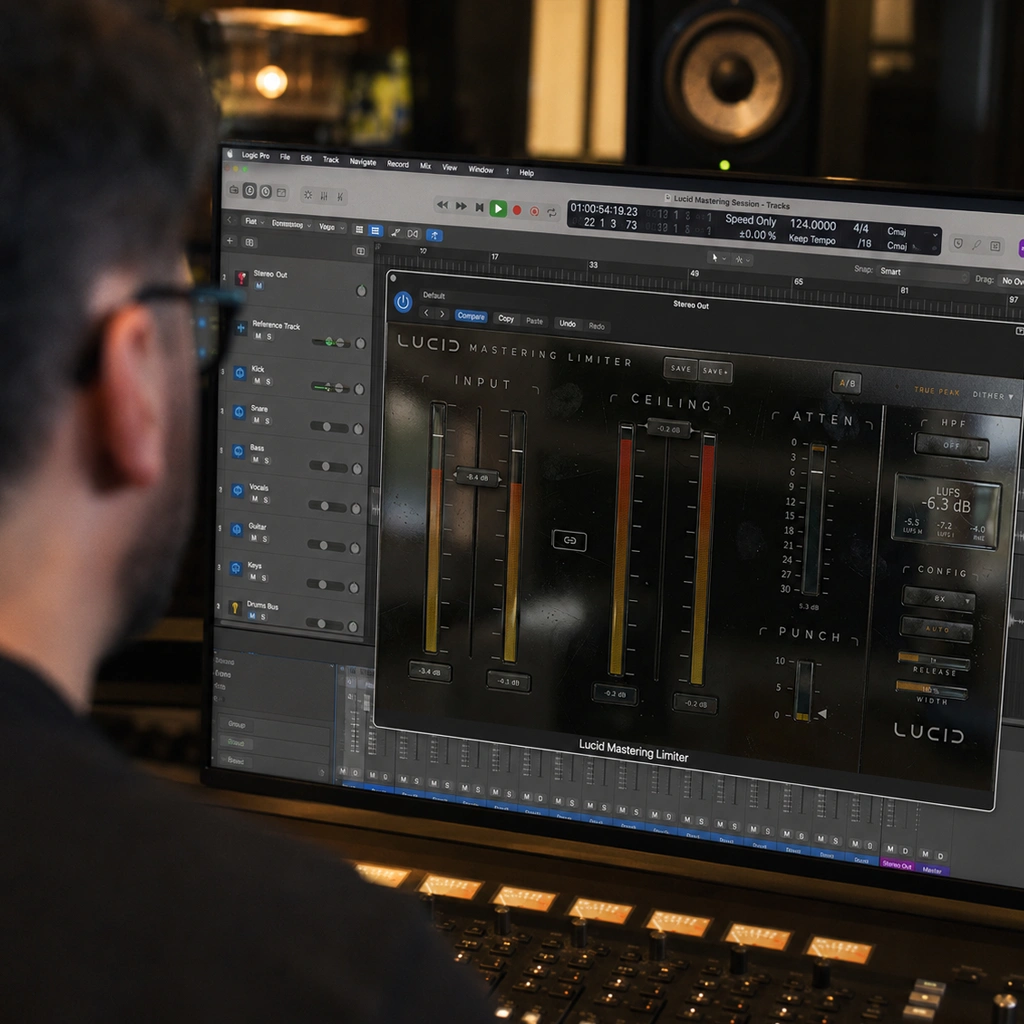The width and height of the screenshot is (1024, 1024).
Task: Open the HPF dropdown set to OFF
Action: point(952,447)
